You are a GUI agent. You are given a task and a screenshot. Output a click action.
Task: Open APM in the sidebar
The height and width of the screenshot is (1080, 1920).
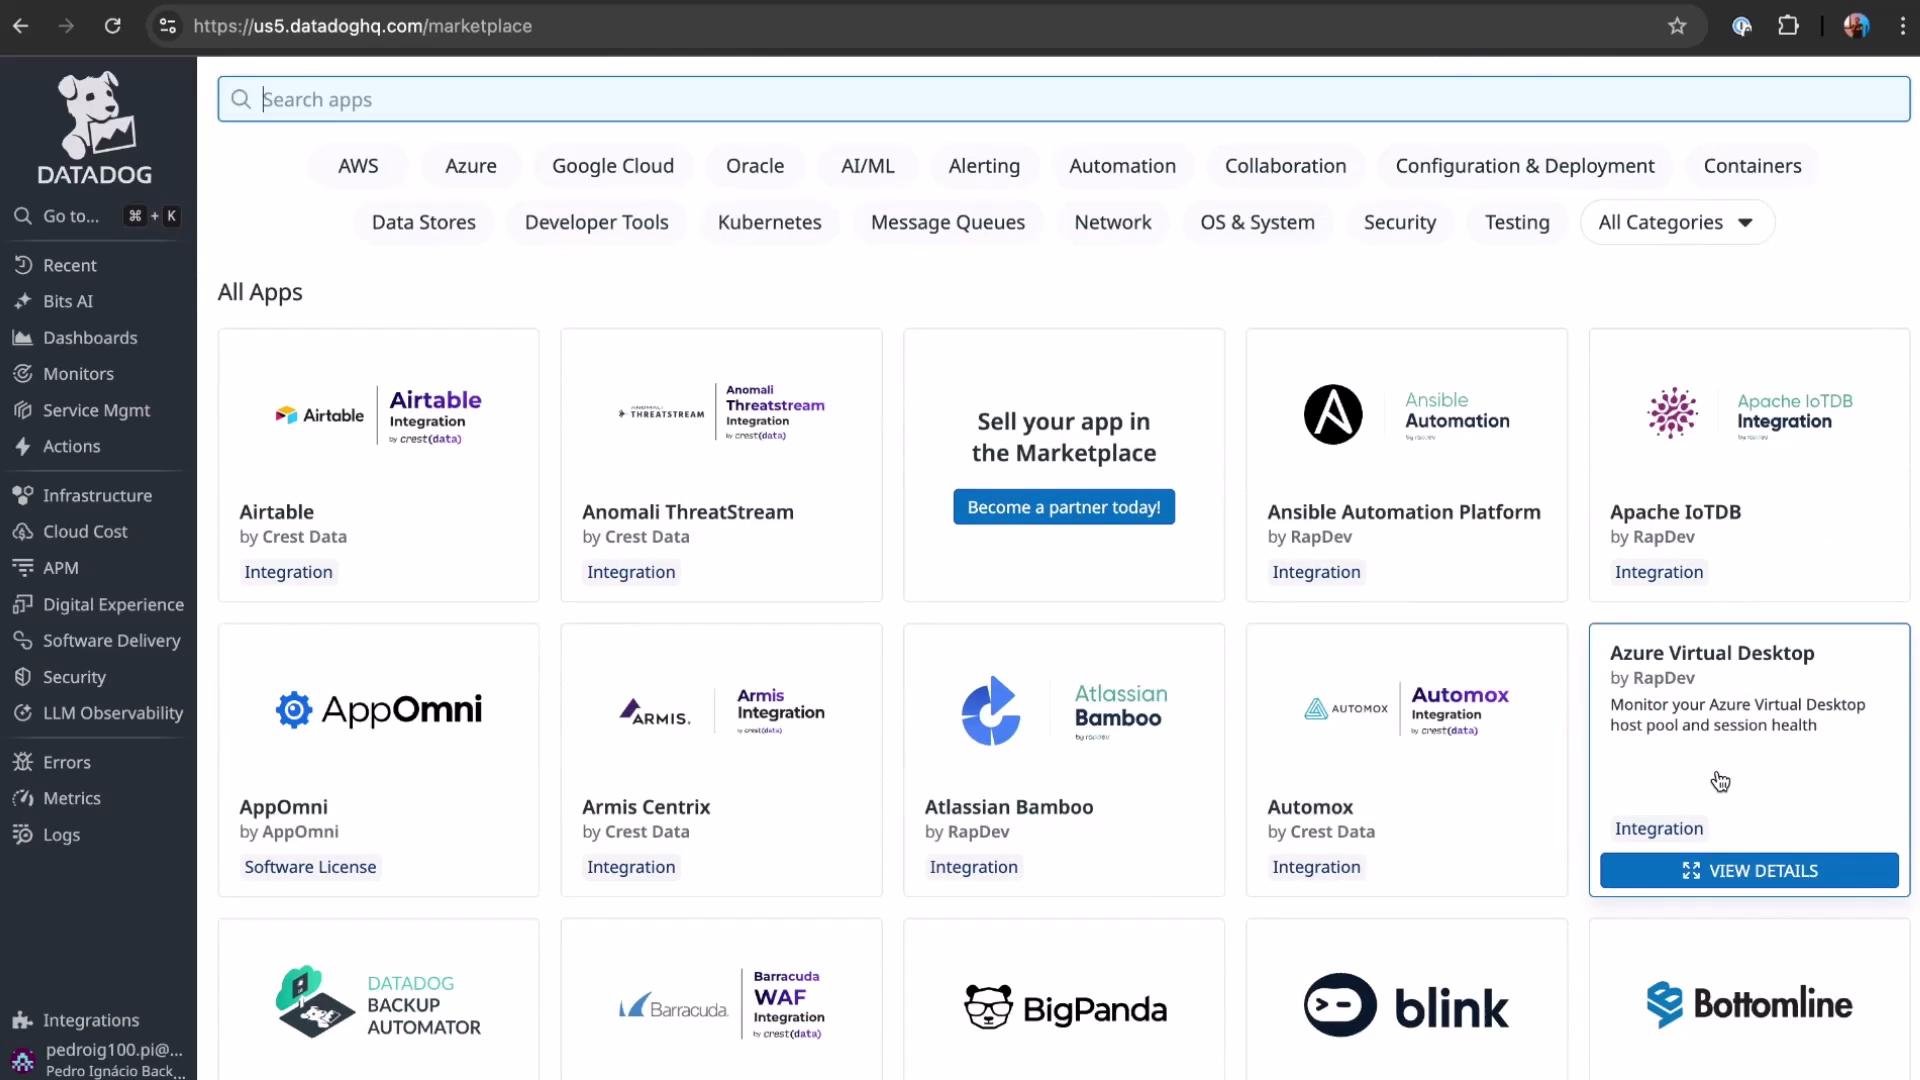(60, 568)
